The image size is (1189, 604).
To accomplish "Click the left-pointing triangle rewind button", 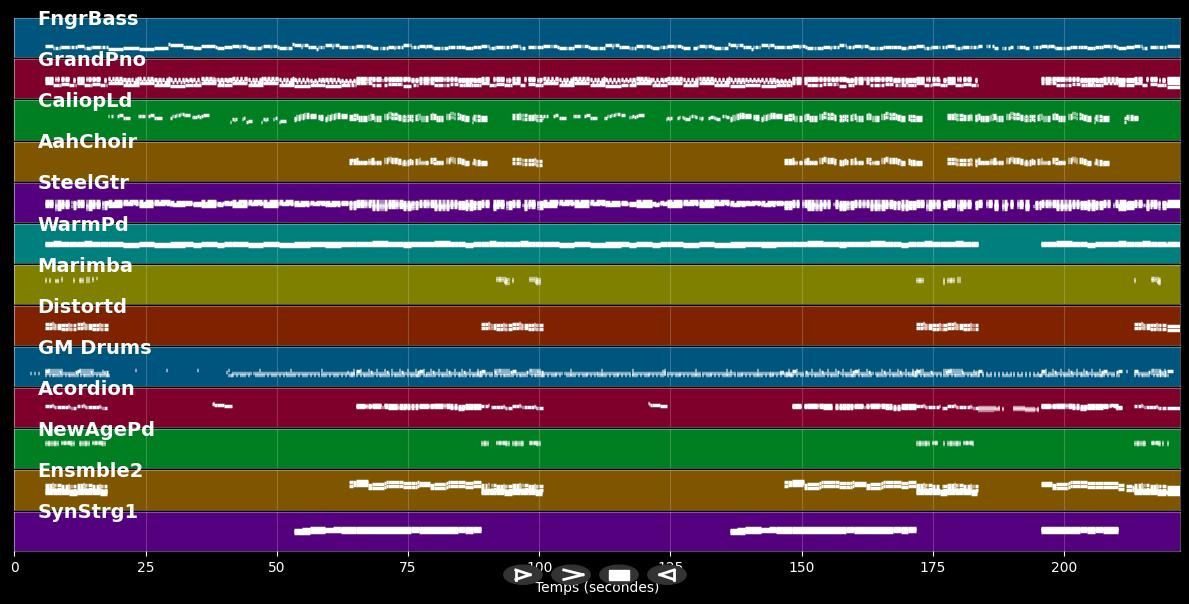I will pyautogui.click(x=666, y=575).
